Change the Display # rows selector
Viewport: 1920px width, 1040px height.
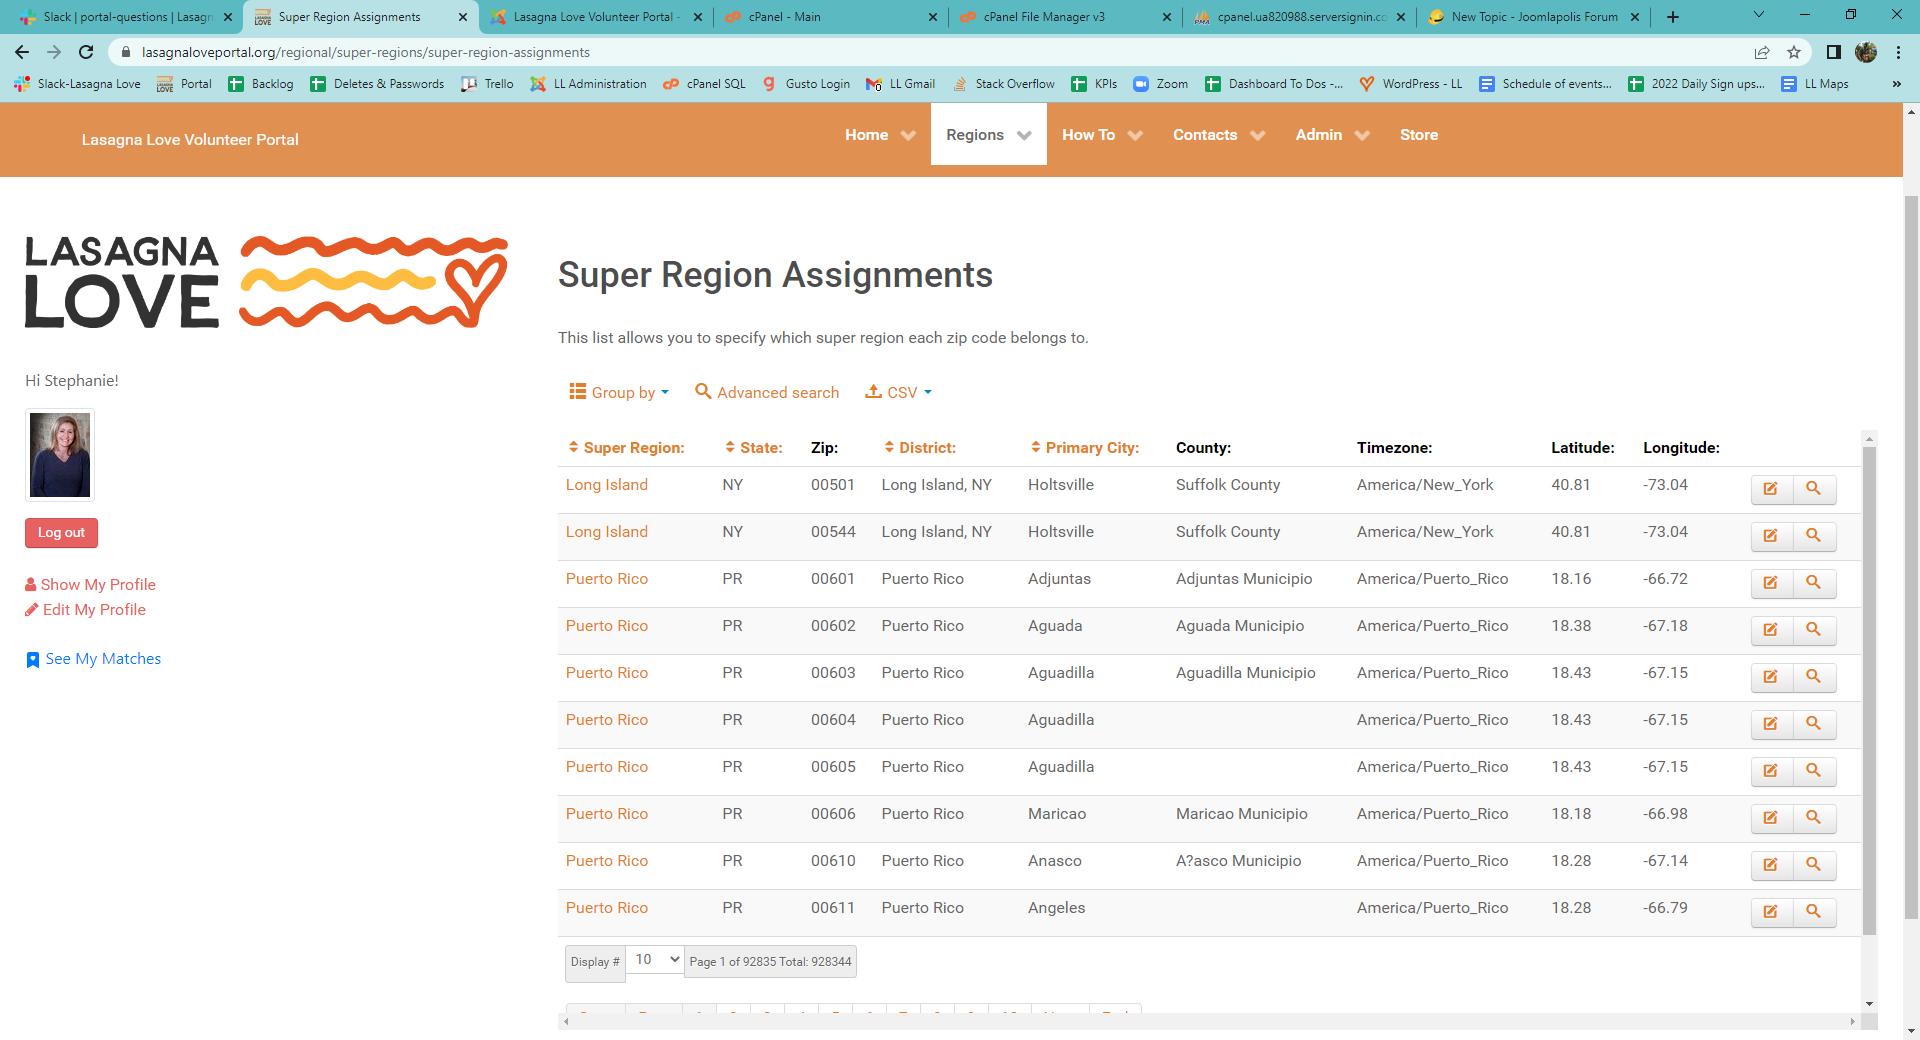tap(657, 960)
